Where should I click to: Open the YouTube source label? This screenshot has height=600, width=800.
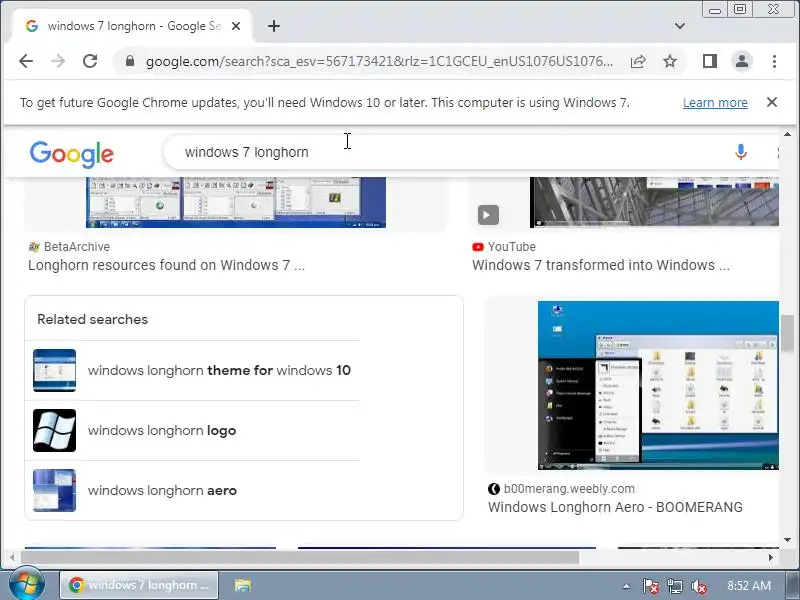(x=504, y=247)
